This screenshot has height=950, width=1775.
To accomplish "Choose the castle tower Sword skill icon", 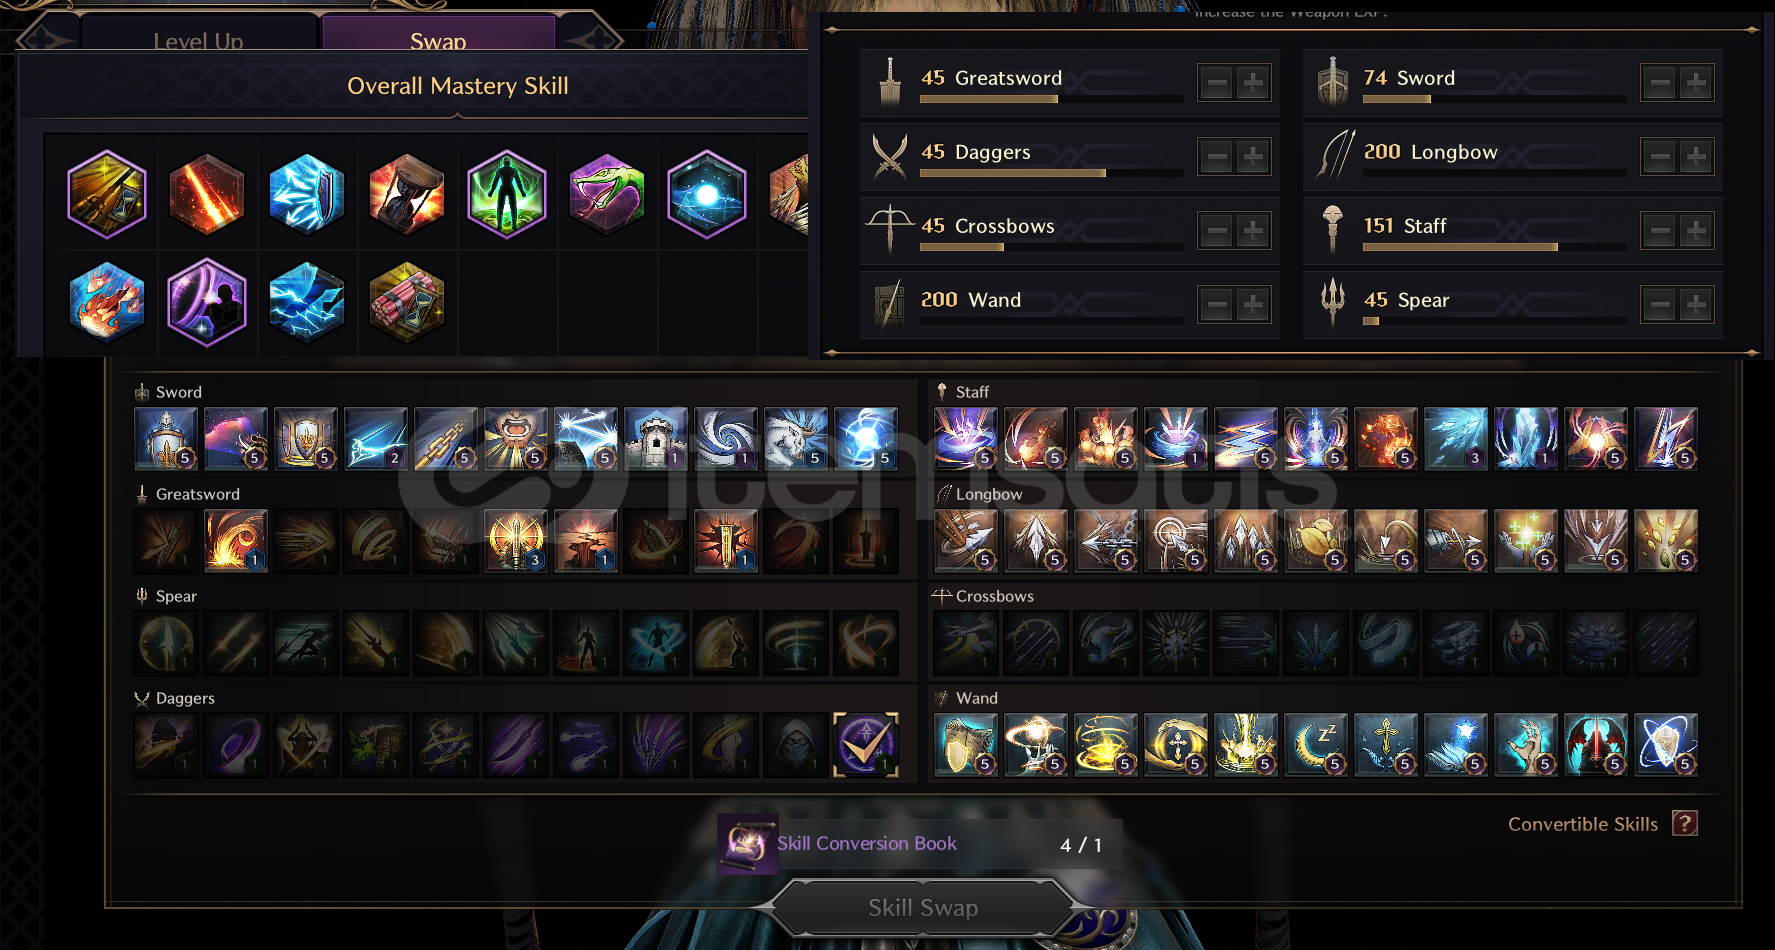I will click(x=656, y=439).
